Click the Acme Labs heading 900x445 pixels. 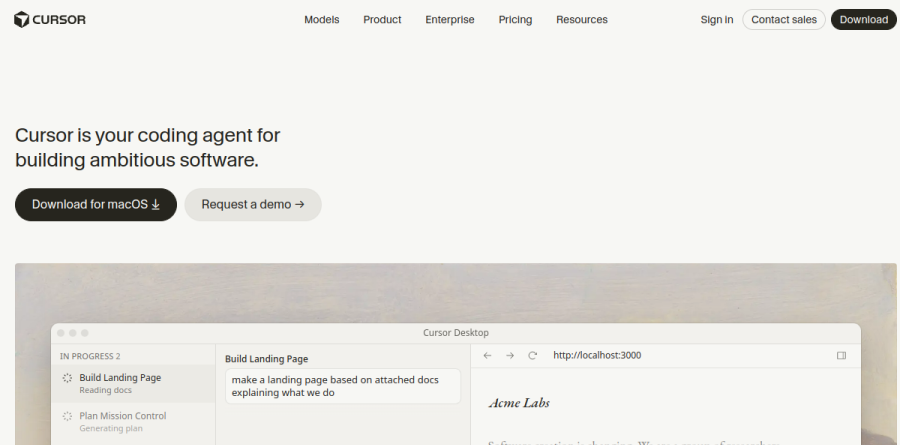click(519, 403)
